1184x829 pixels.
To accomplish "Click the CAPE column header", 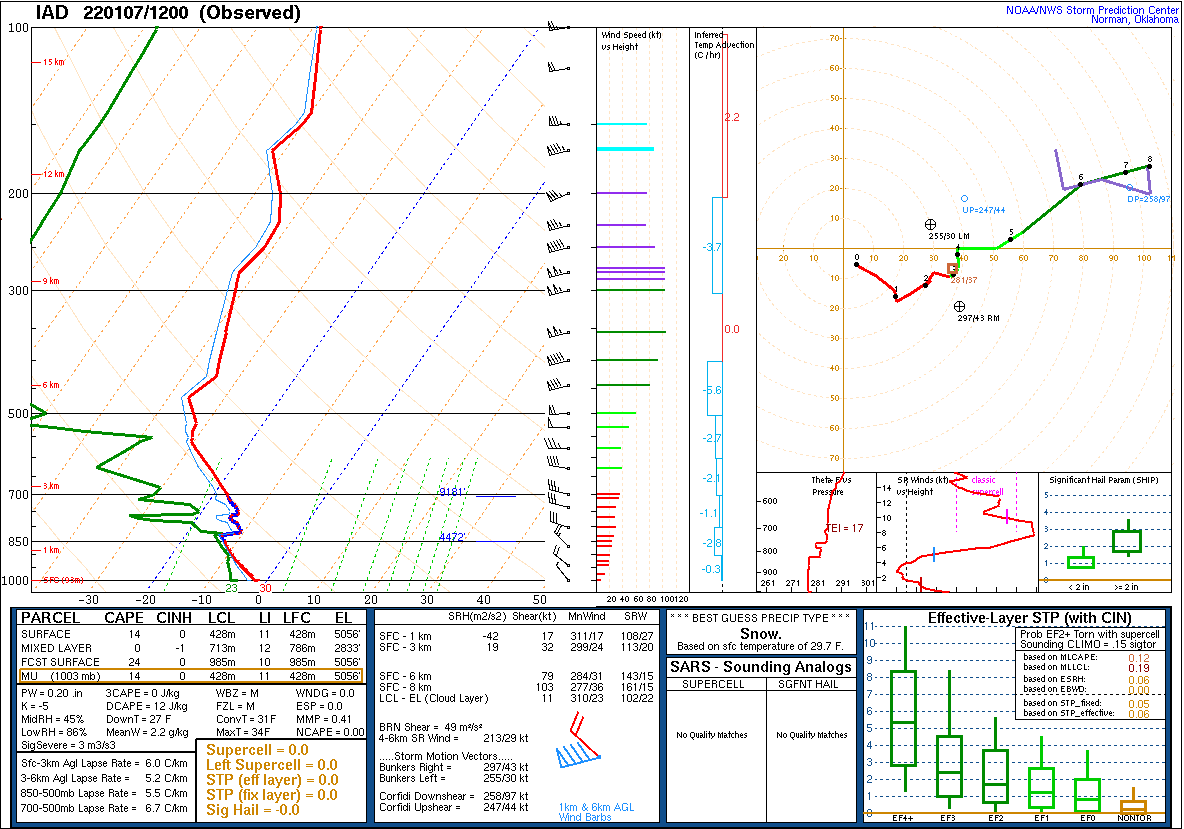I will [124, 618].
